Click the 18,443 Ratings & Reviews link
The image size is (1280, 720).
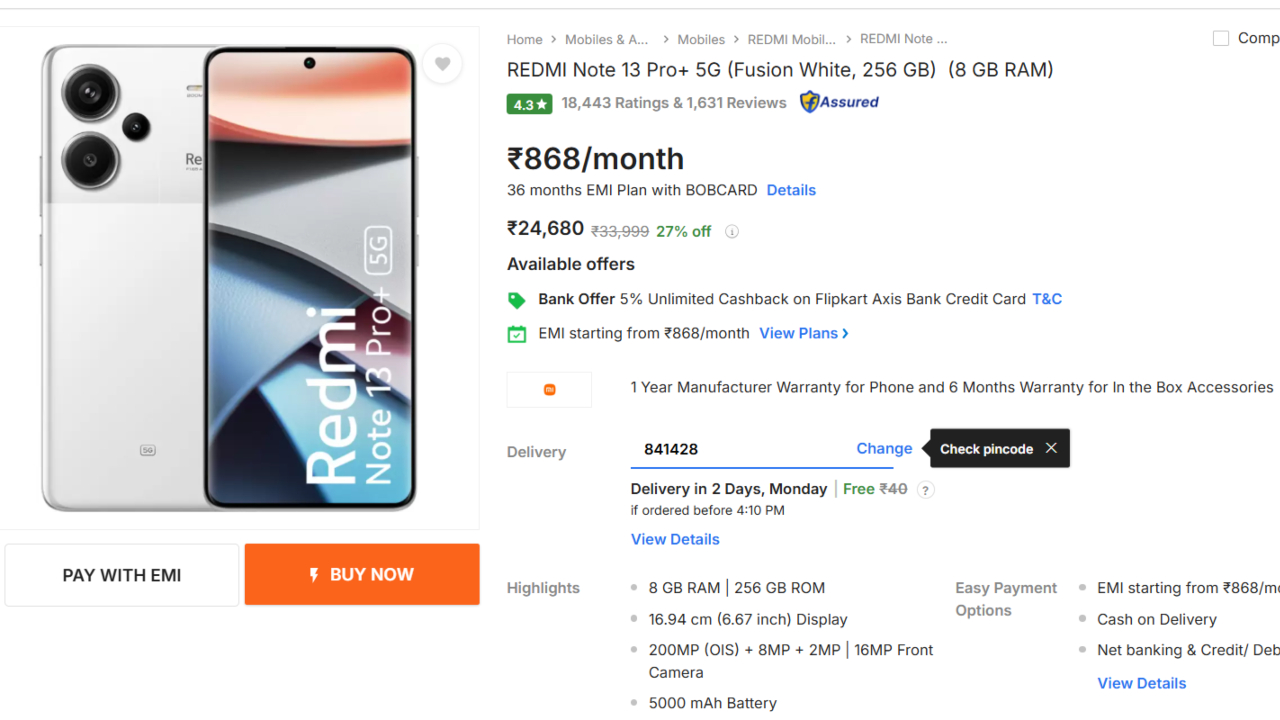pos(674,102)
